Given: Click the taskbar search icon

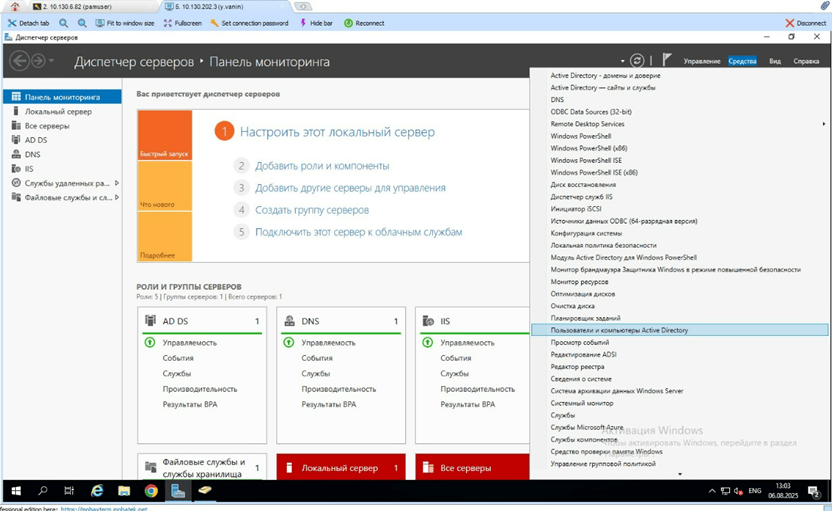Looking at the screenshot, I should click(43, 491).
